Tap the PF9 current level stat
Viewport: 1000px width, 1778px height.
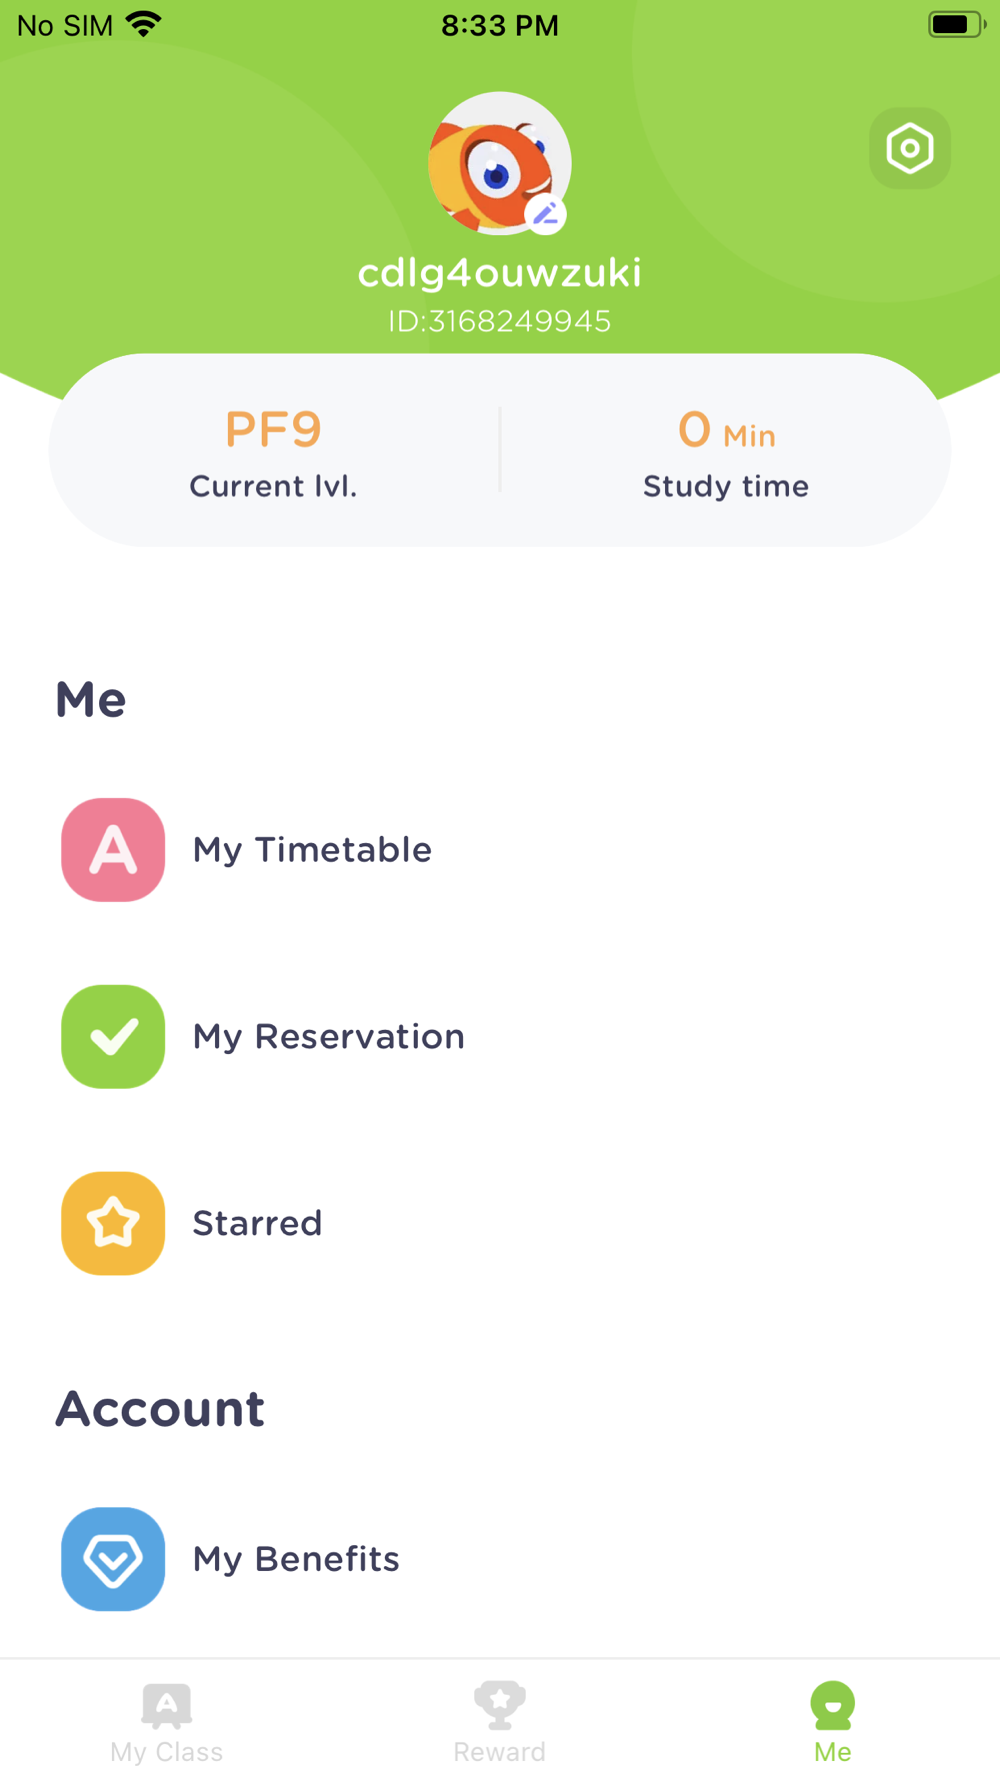tap(273, 431)
